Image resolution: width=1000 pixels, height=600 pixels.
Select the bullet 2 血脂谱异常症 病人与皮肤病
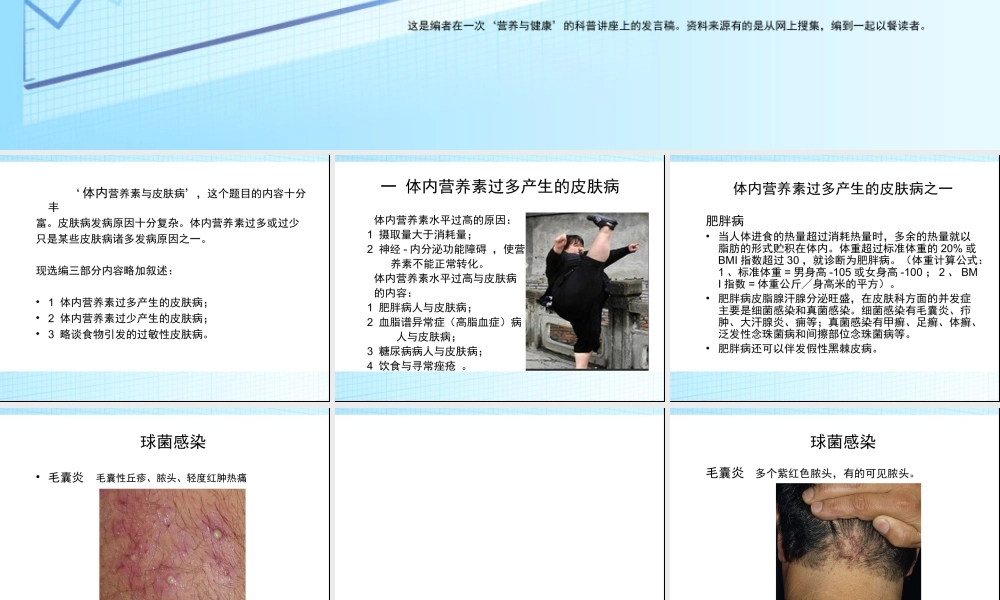420,322
